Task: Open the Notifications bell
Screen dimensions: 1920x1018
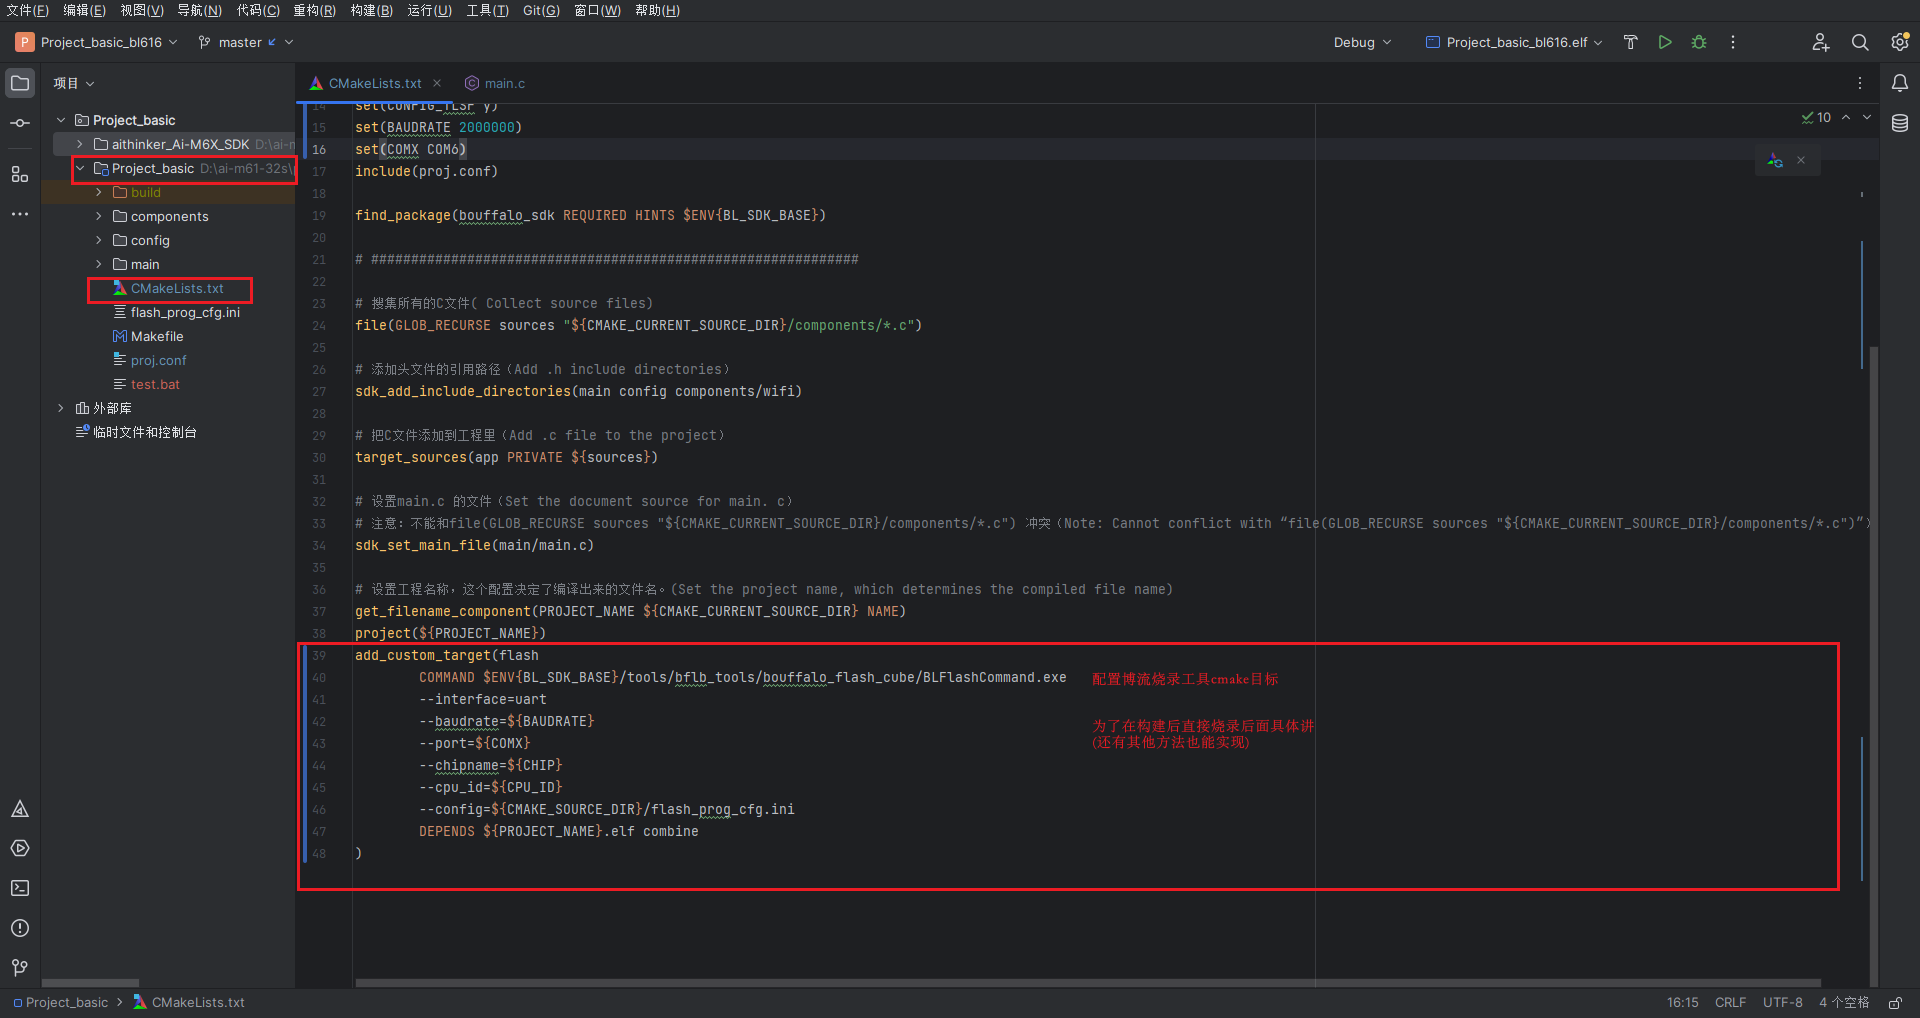Action: point(1900,83)
